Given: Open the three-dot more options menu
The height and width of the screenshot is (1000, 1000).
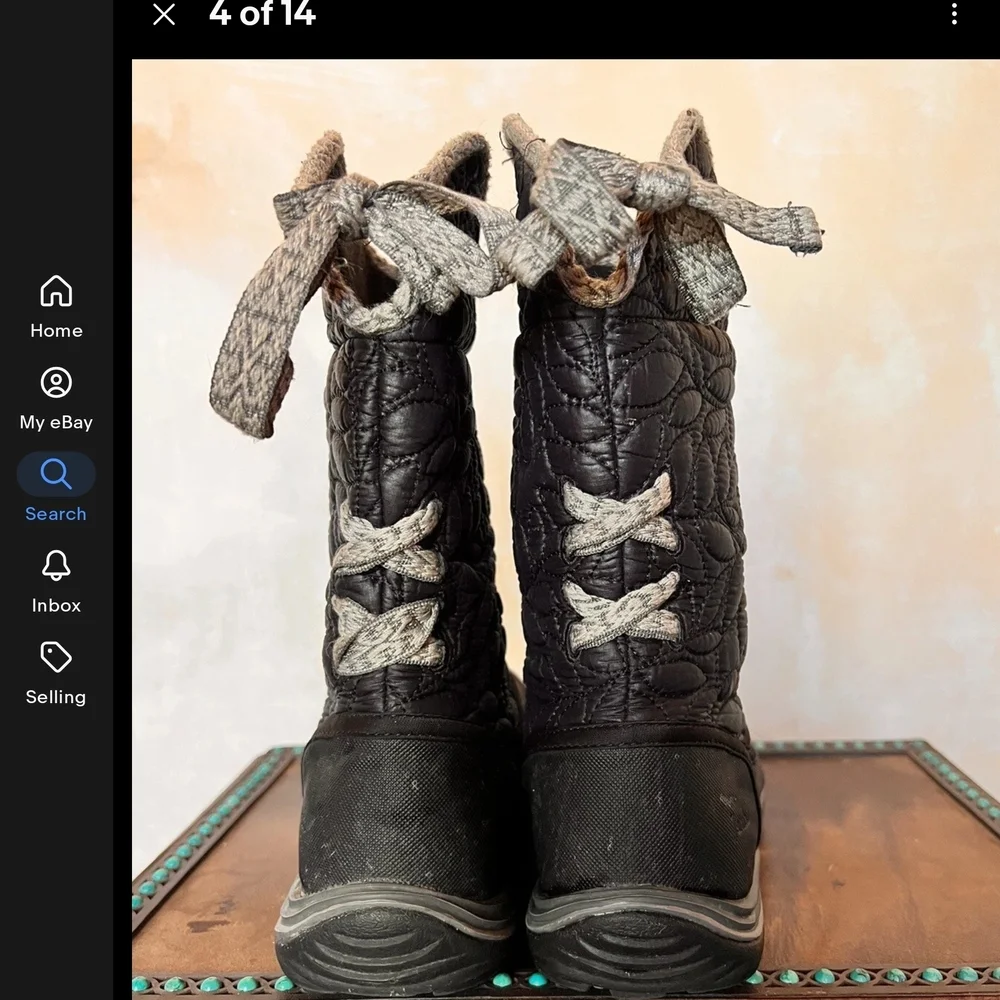Looking at the screenshot, I should pyautogui.click(x=954, y=13).
